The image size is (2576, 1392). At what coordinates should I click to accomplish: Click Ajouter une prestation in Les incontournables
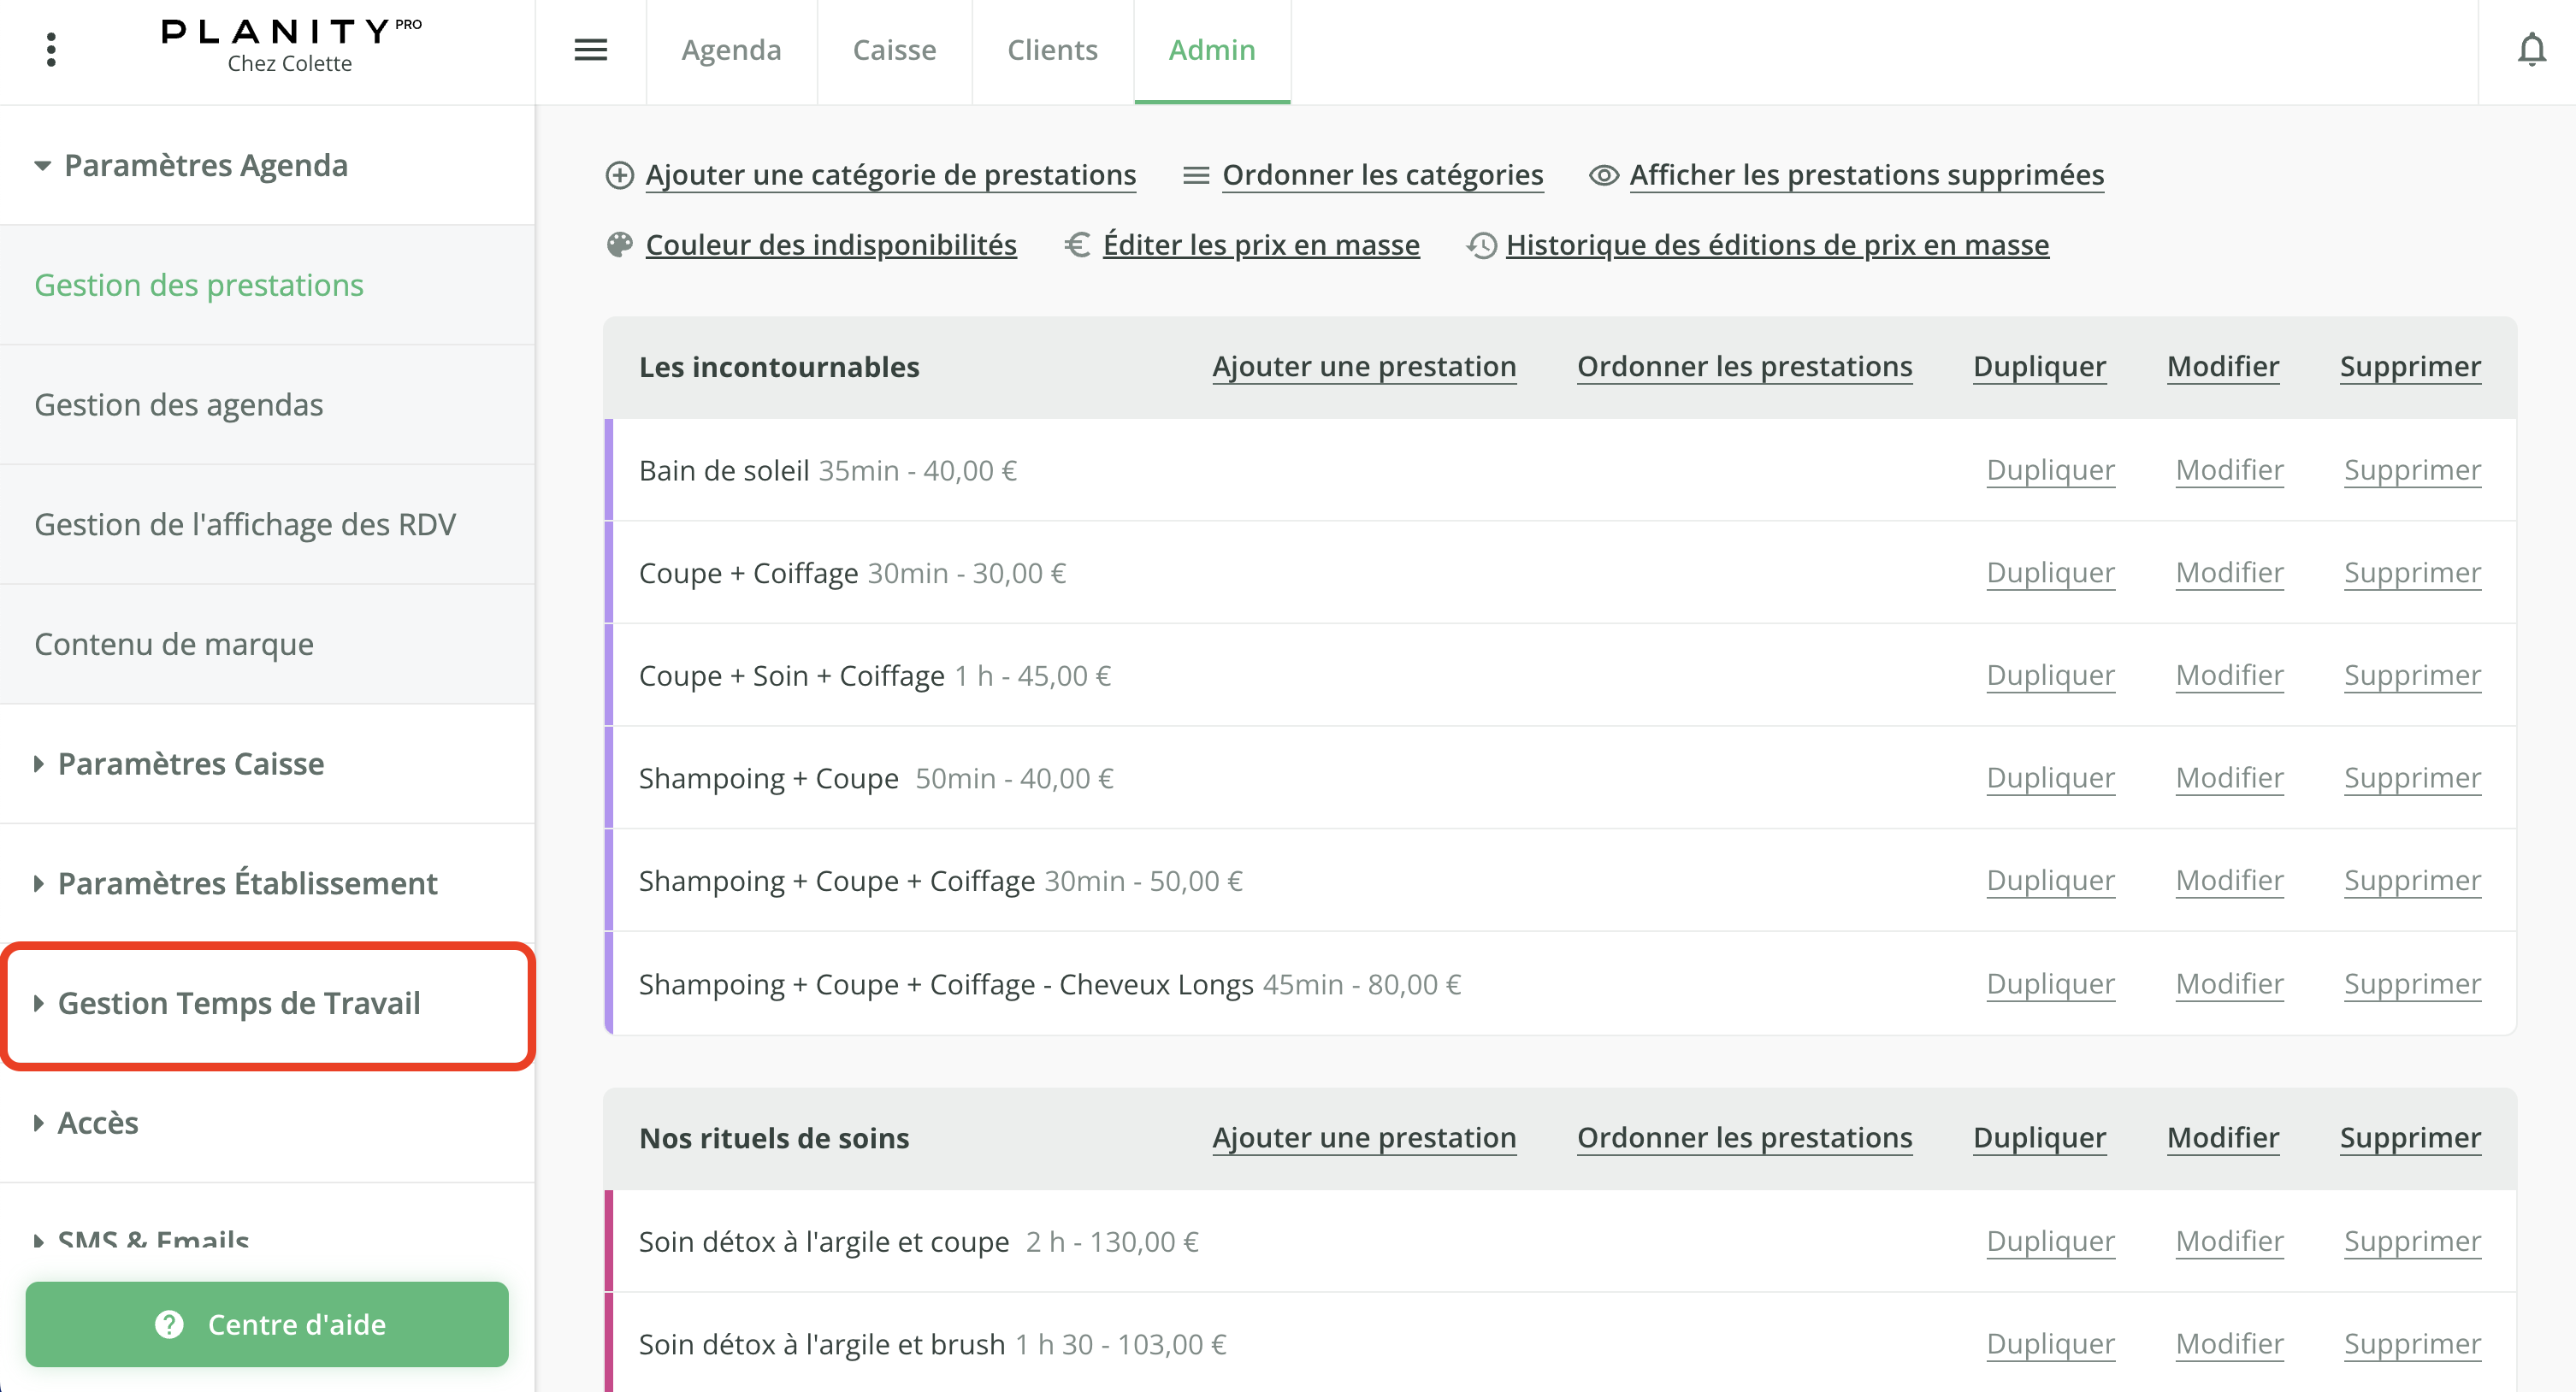click(x=1364, y=366)
